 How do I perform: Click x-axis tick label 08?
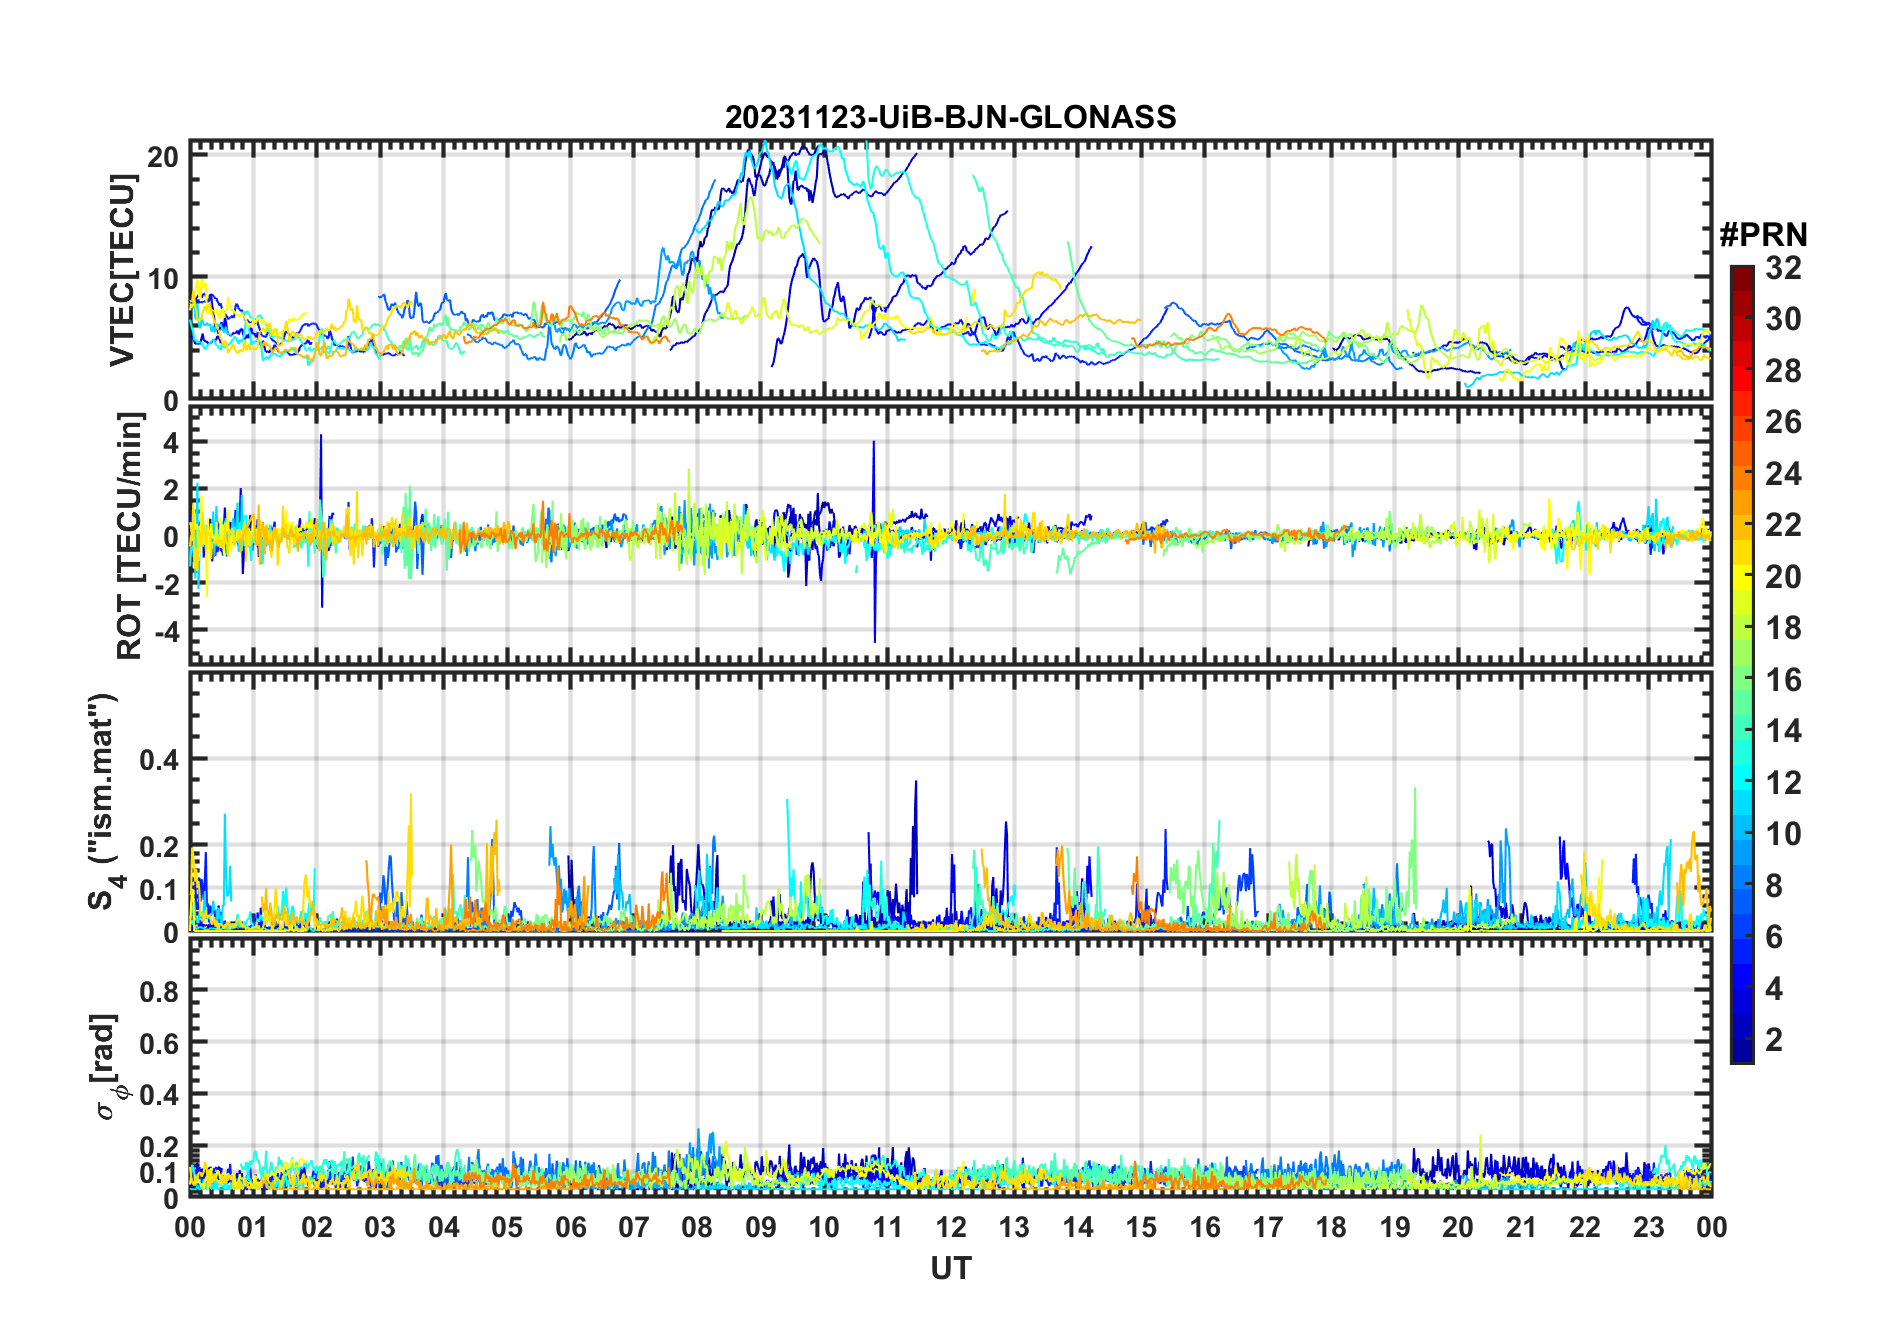pyautogui.click(x=697, y=1227)
